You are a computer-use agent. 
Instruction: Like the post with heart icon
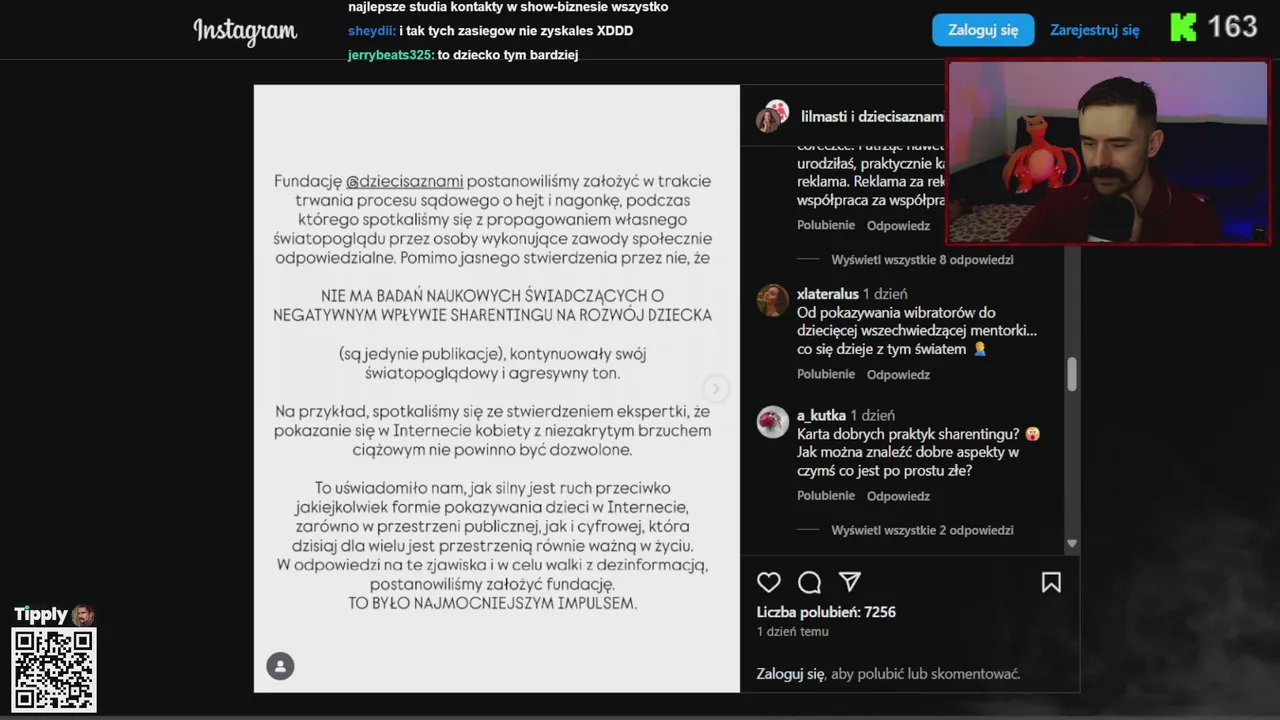tap(768, 582)
